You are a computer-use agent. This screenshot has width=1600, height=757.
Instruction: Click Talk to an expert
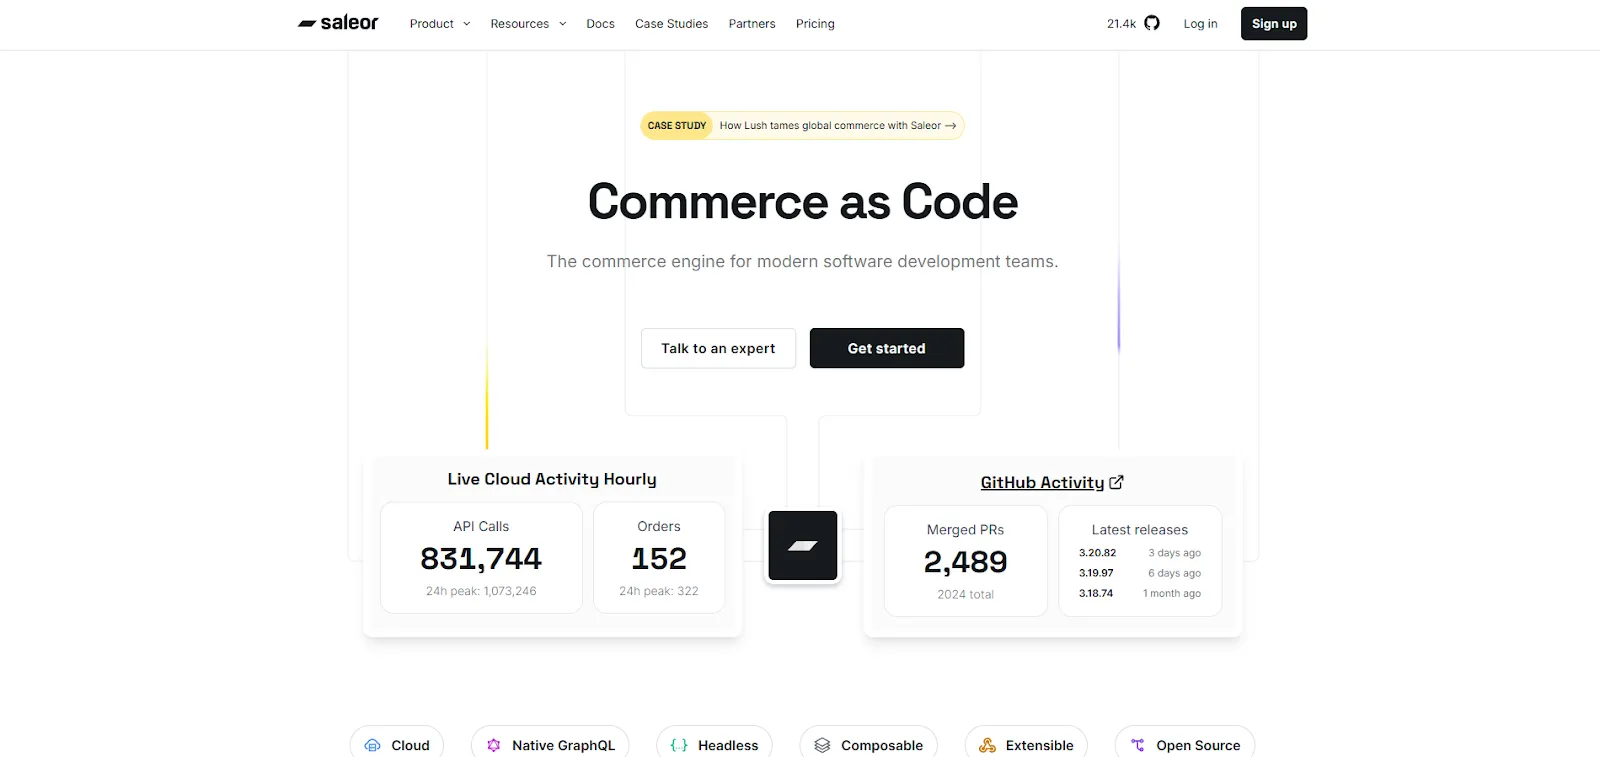(718, 348)
